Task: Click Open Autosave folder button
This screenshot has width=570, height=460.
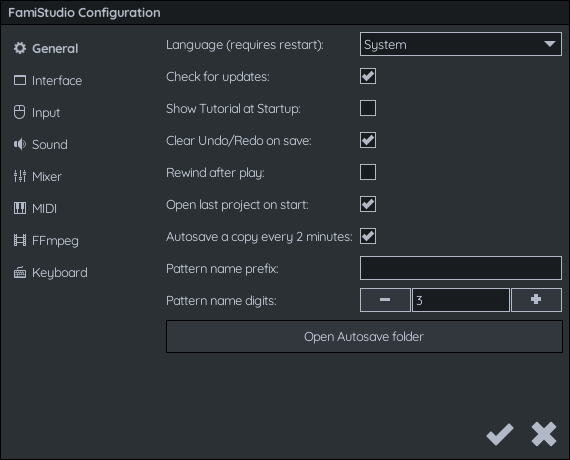Action: (364, 336)
